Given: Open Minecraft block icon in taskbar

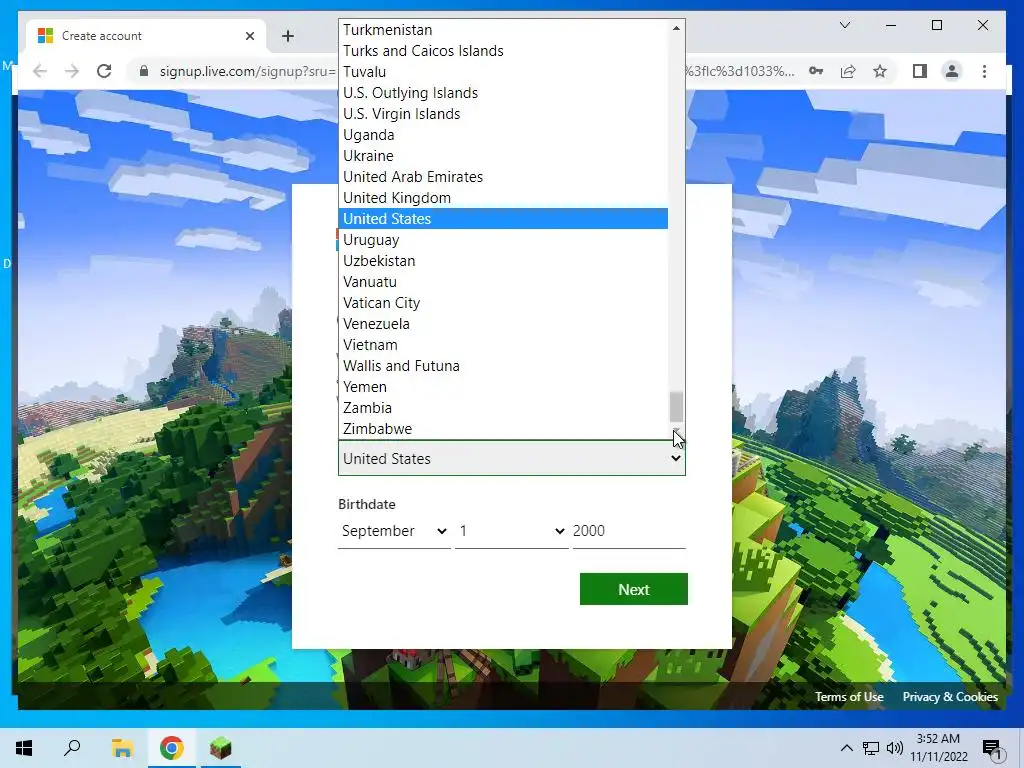Looking at the screenshot, I should (x=221, y=748).
